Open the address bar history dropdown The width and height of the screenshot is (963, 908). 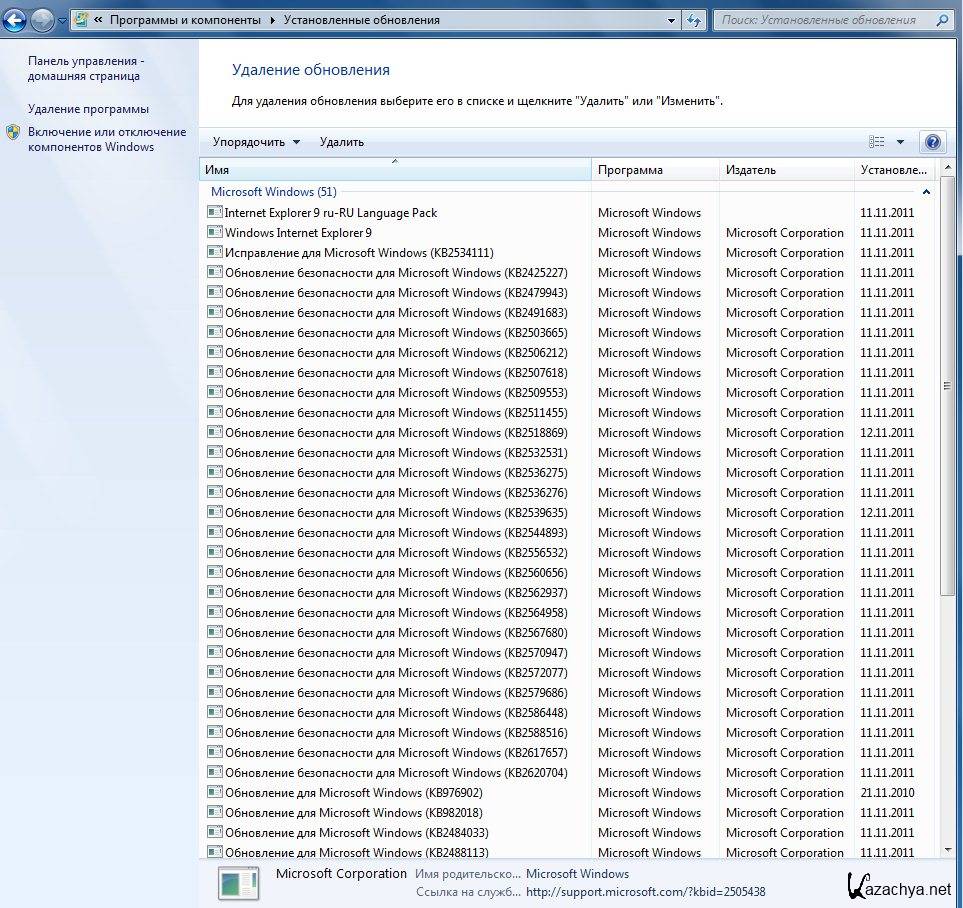point(671,20)
